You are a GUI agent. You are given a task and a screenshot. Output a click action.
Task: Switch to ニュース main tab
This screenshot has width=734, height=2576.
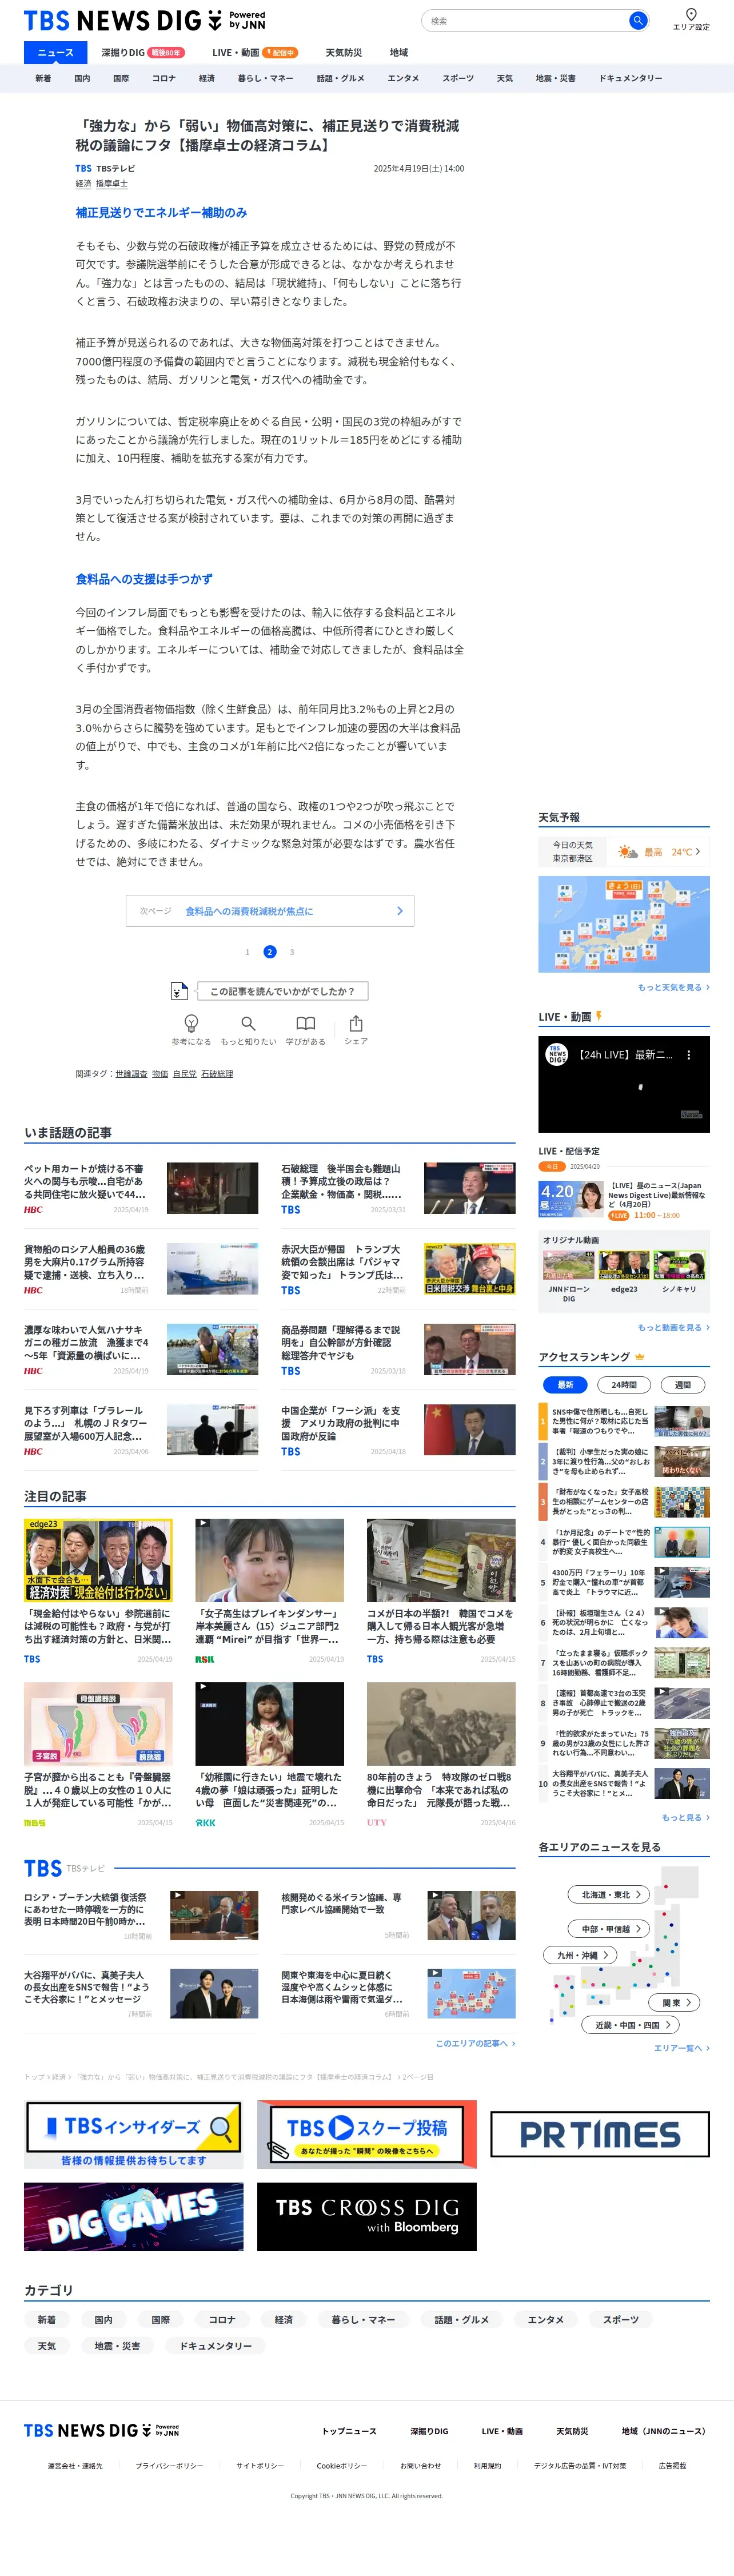[x=56, y=52]
